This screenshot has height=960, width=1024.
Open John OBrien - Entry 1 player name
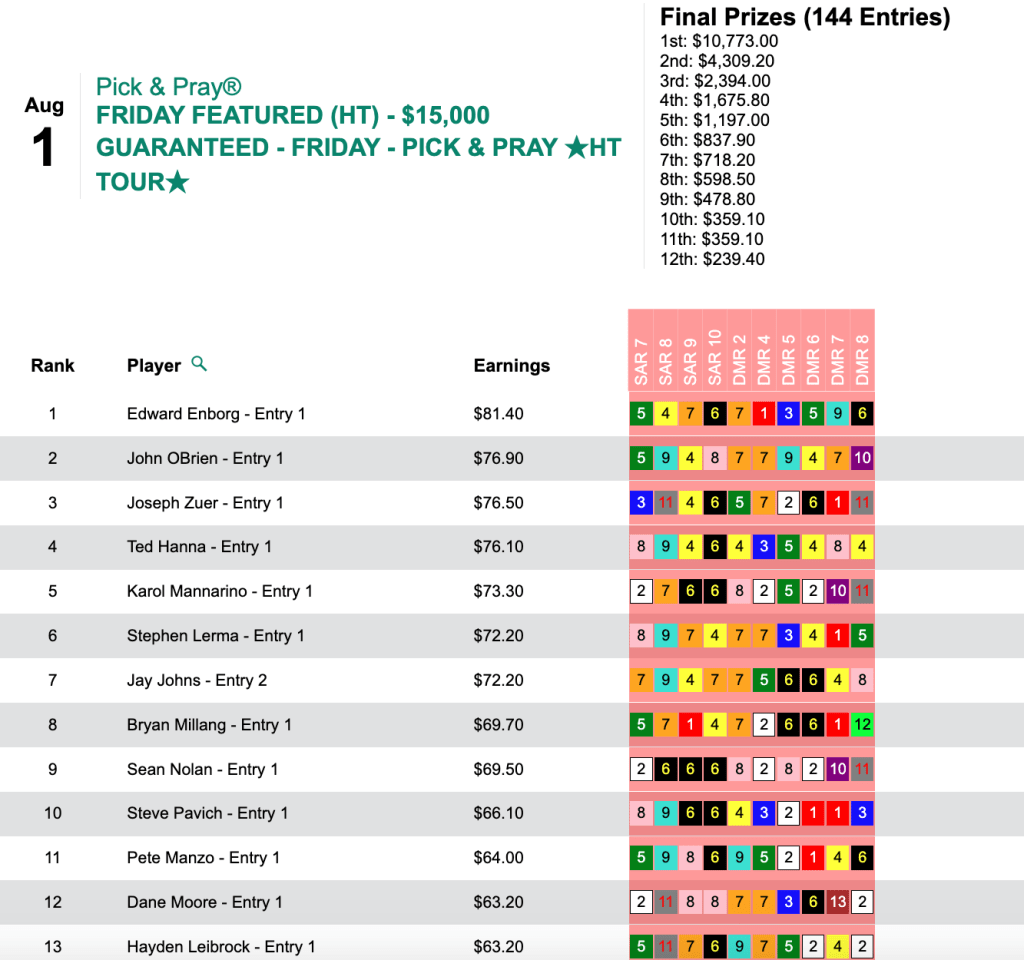tap(205, 458)
